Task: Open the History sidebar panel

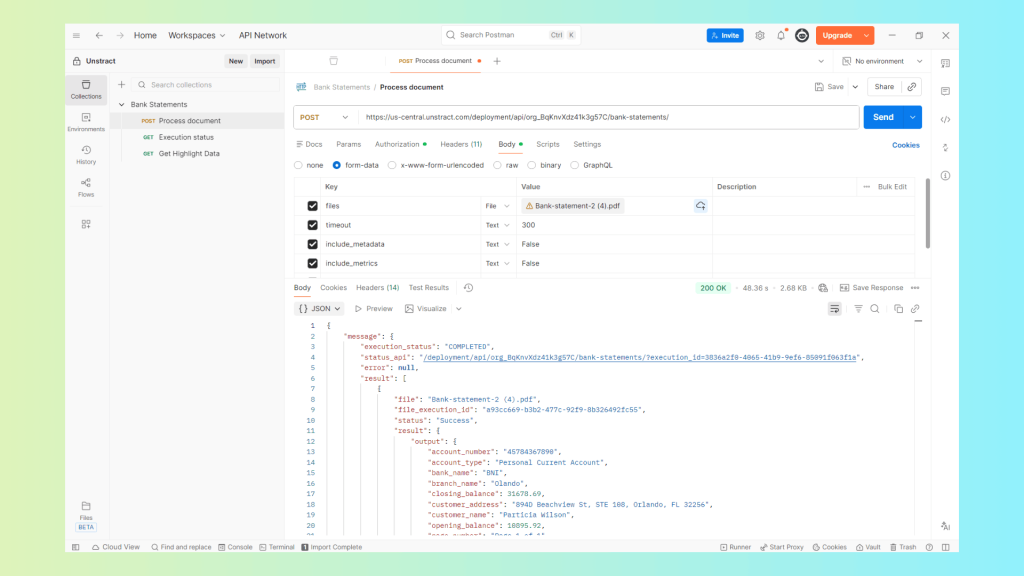Action: pos(86,154)
